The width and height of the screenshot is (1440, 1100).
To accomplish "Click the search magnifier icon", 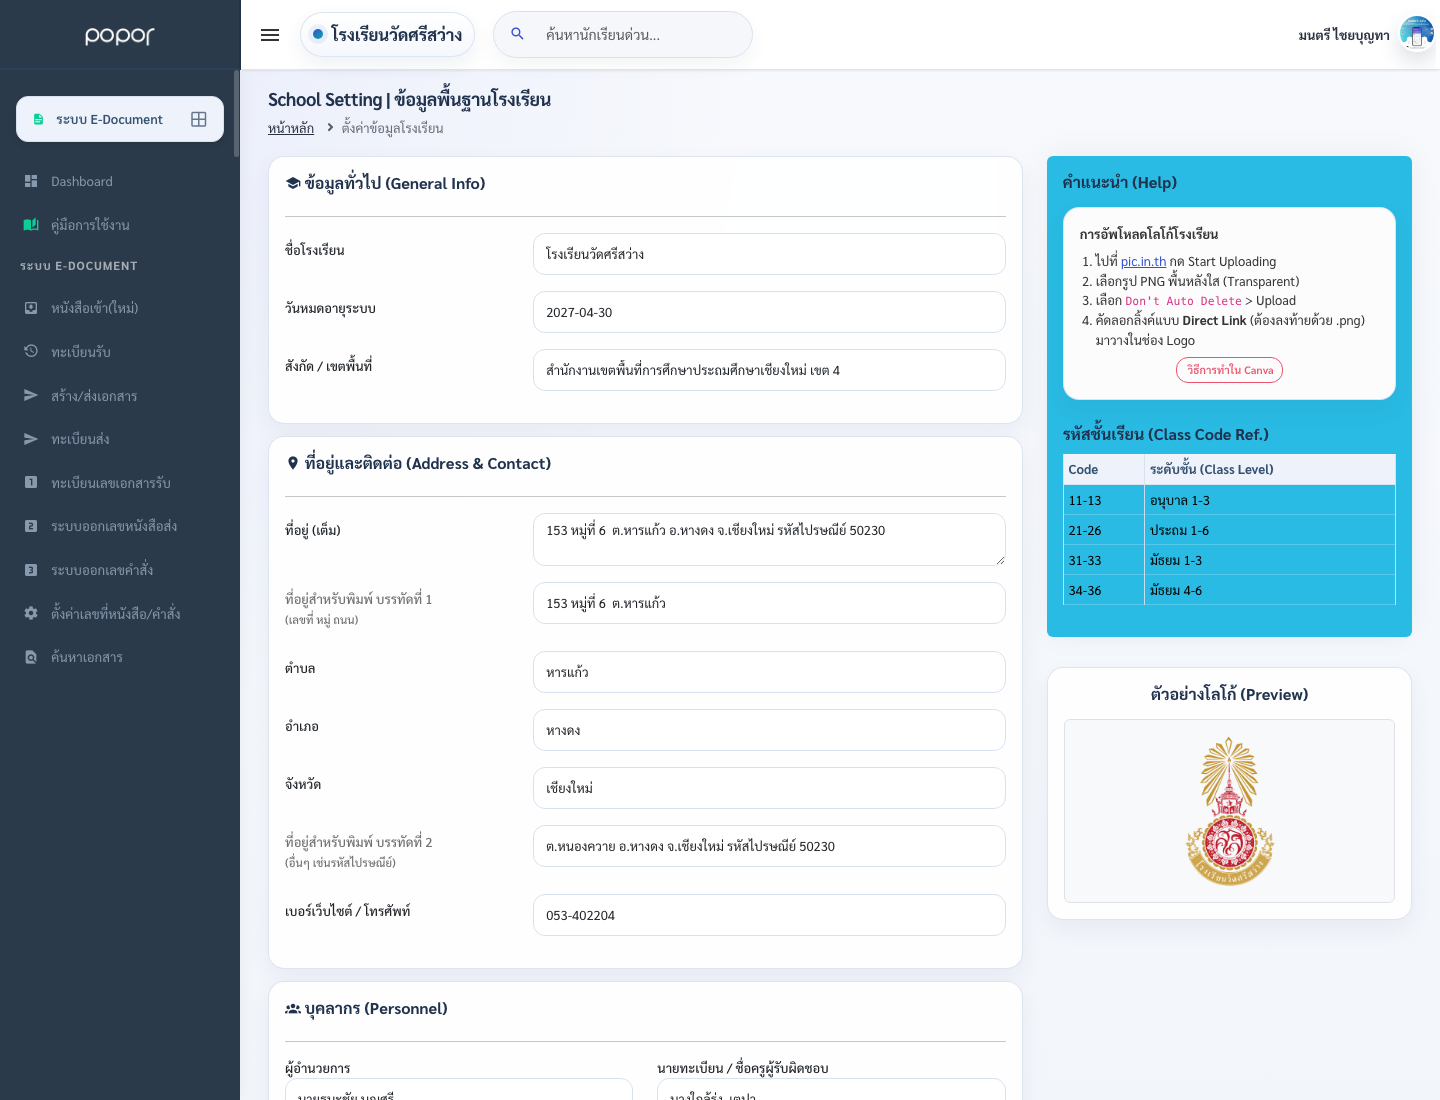I will [x=518, y=34].
